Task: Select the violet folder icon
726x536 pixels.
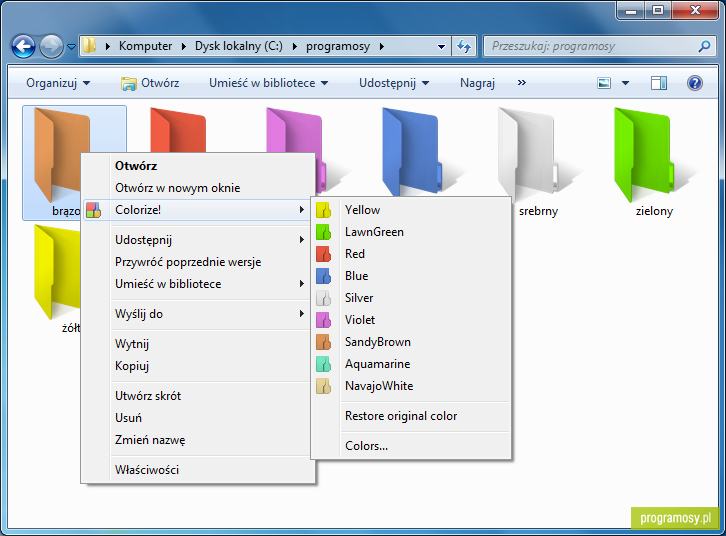Action: click(x=294, y=131)
